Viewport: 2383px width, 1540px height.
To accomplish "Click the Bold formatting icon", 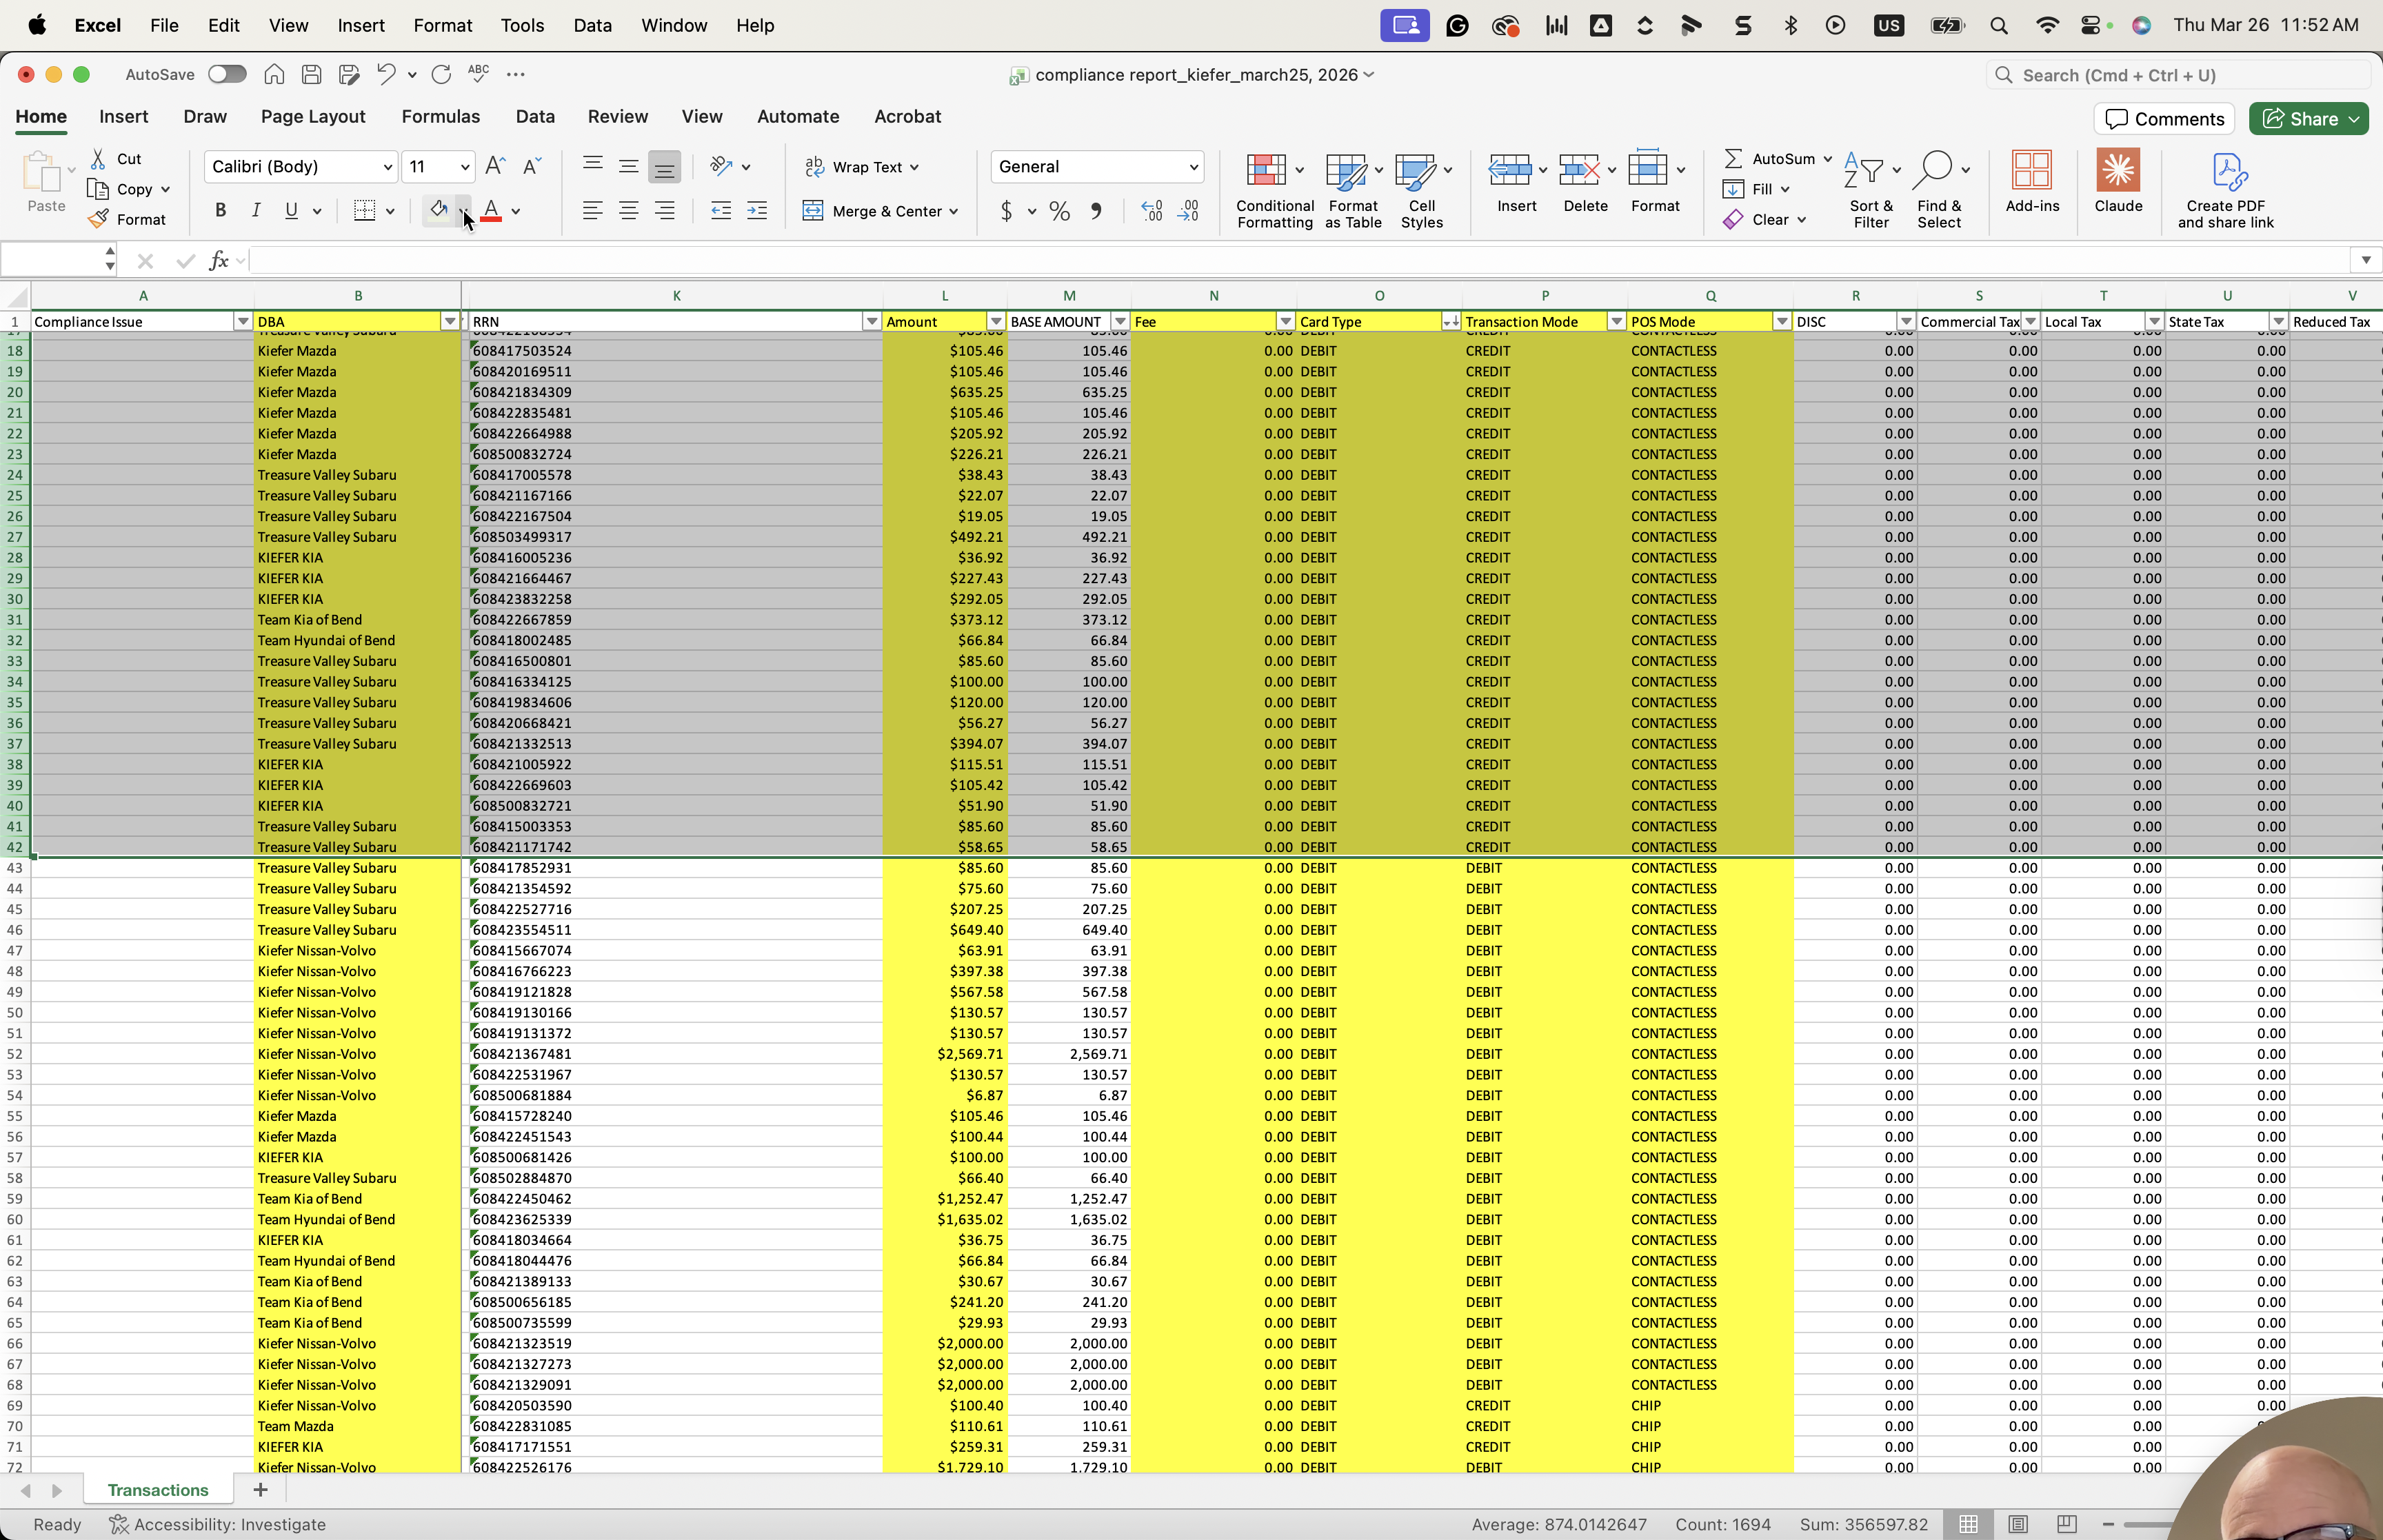I will tap(220, 211).
